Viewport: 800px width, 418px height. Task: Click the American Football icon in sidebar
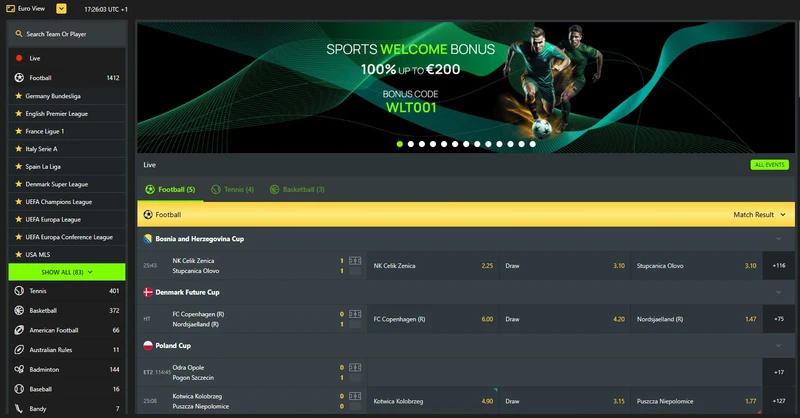[x=19, y=330]
